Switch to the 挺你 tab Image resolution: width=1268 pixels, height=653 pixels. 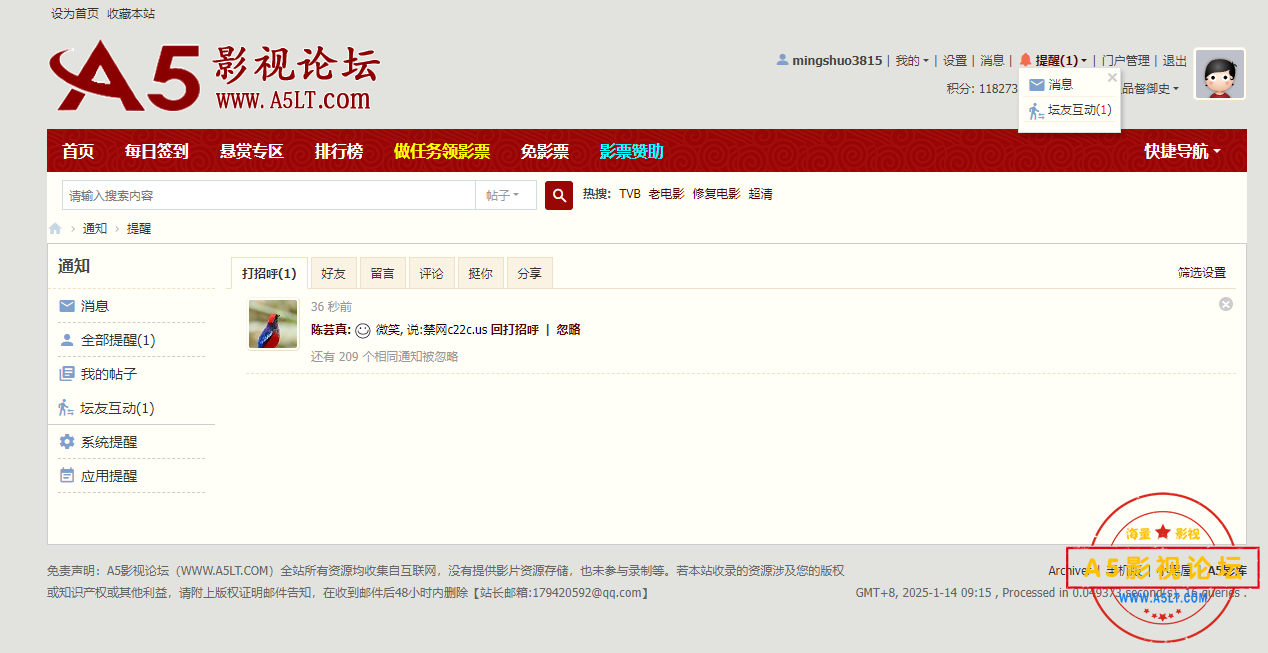pos(481,273)
